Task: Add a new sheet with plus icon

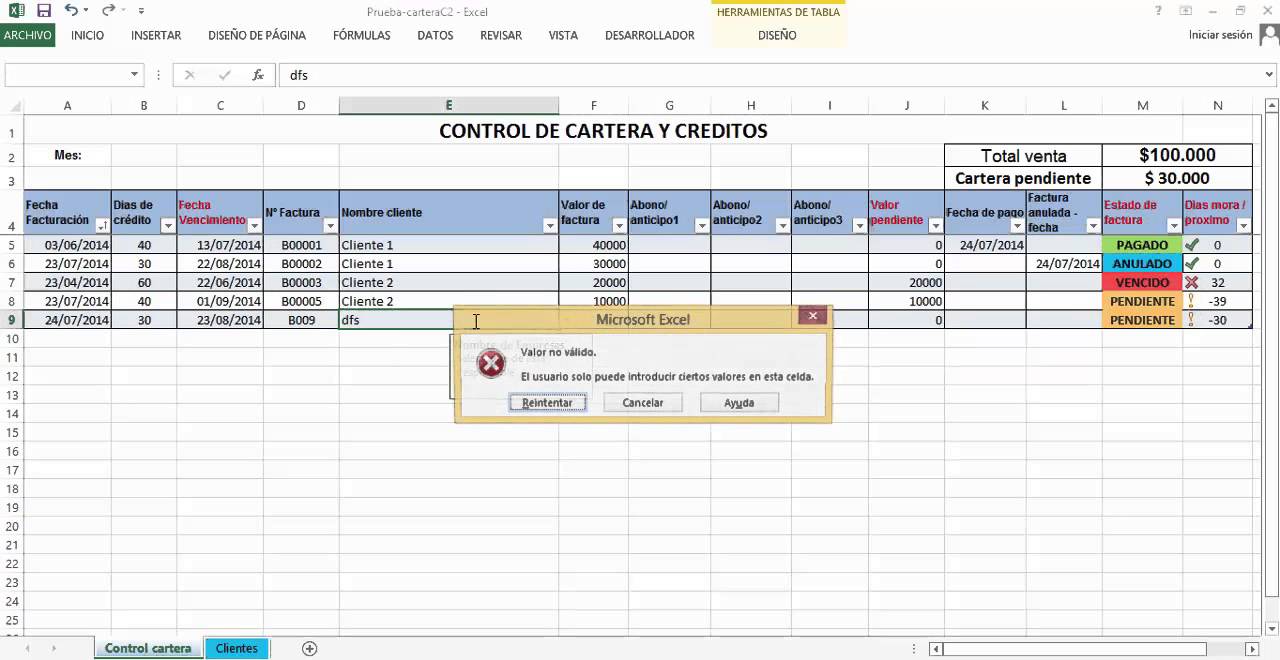Action: click(310, 648)
